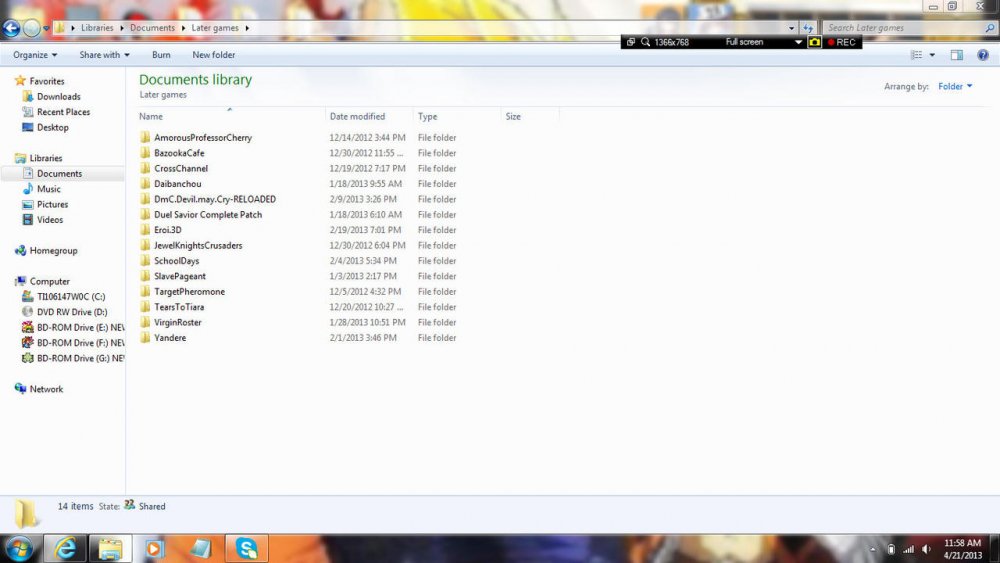This screenshot has width=1000, height=563.
Task: Select the SchoolDays folder
Action: [x=176, y=261]
